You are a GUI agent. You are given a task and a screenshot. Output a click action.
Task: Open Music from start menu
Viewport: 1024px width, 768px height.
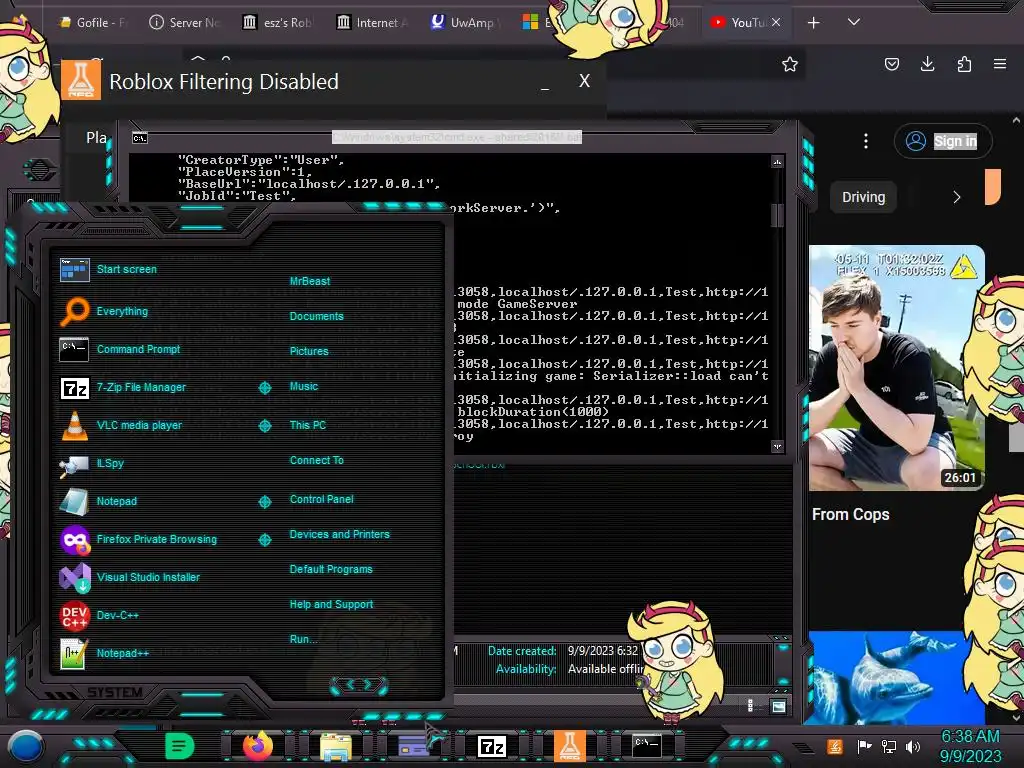click(304, 387)
